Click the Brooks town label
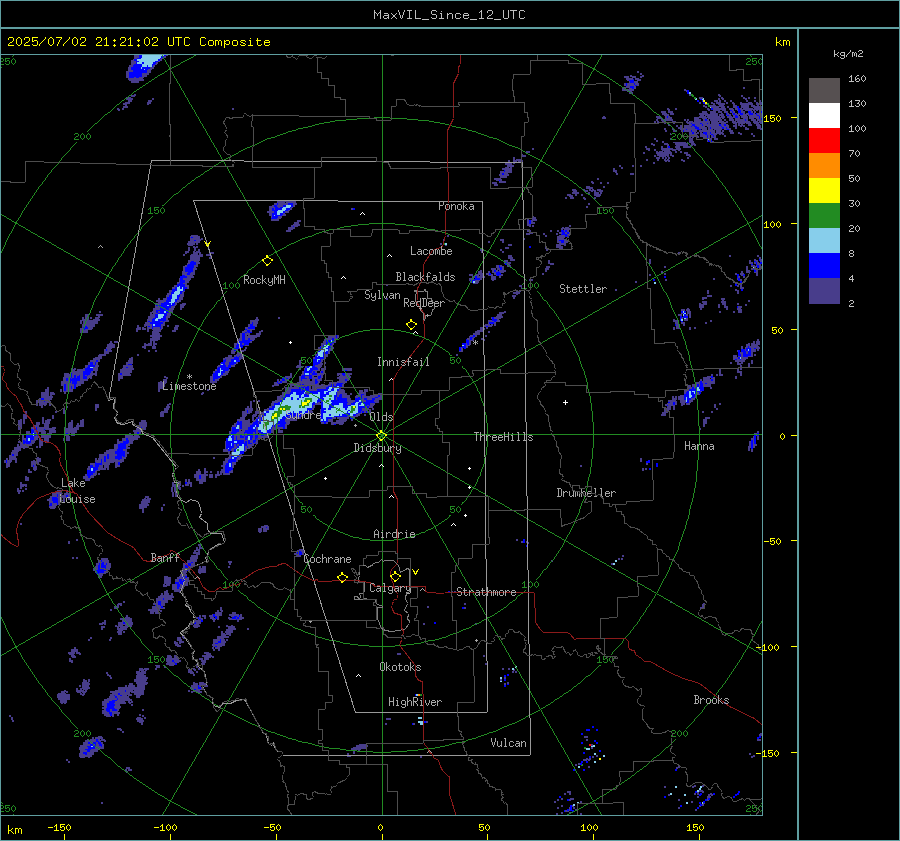Image resolution: width=900 pixels, height=841 pixels. click(711, 700)
